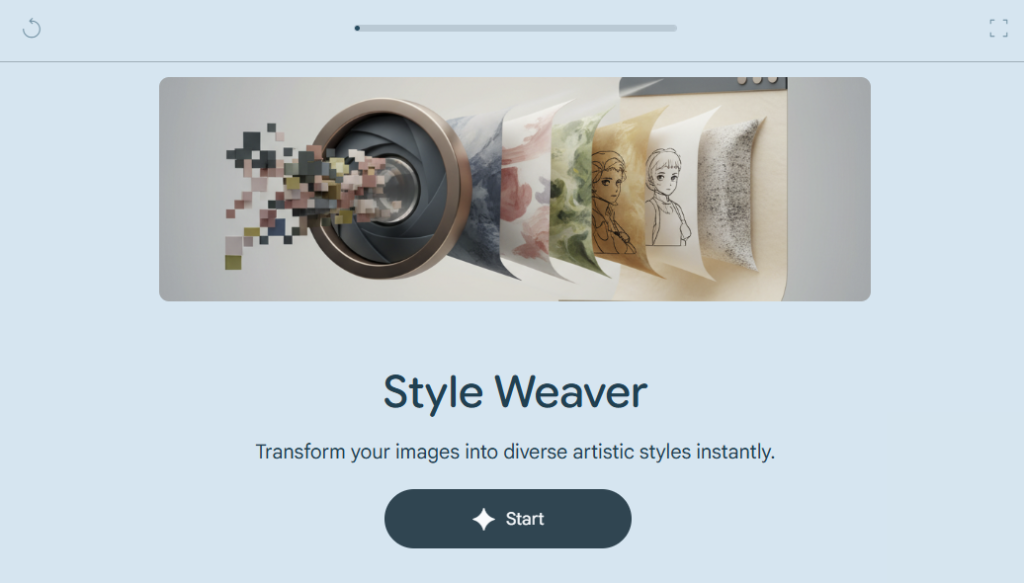Enter fullscreen using the corner brackets icon
The image size is (1024, 583).
998,28
